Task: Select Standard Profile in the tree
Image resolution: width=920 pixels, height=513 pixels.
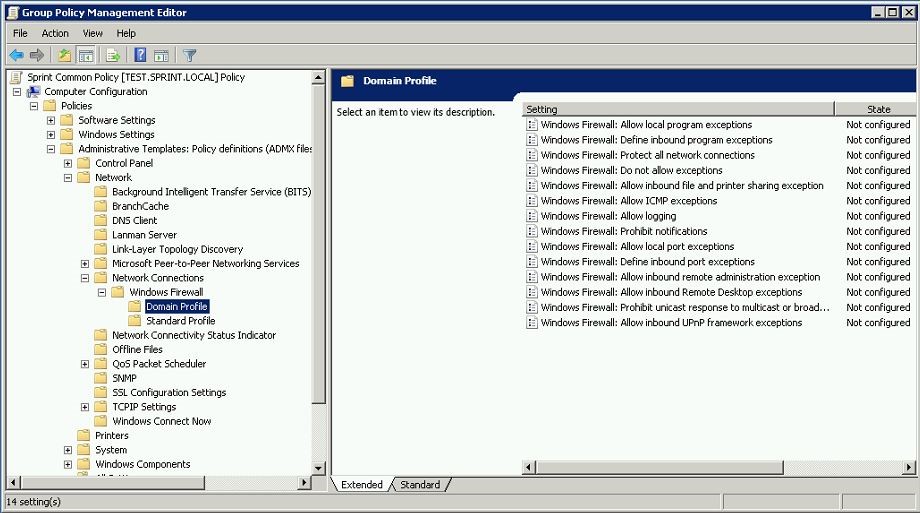Action: 181,320
